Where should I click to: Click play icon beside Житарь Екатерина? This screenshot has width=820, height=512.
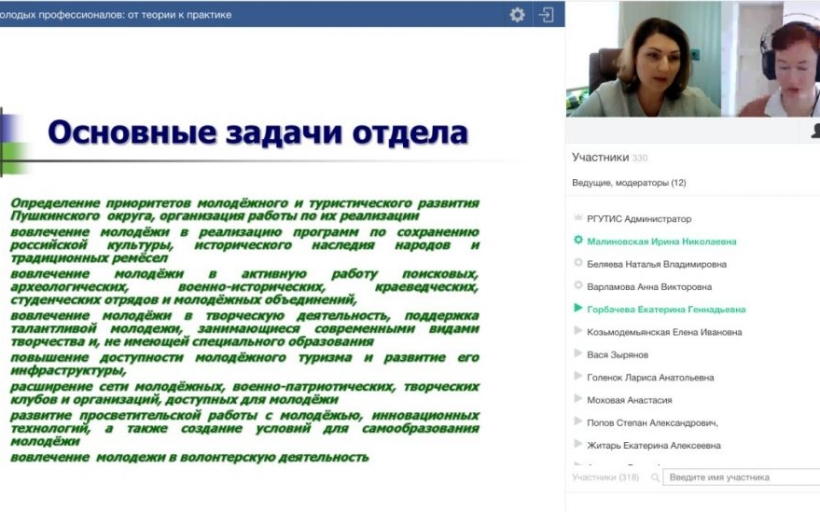coord(578,443)
